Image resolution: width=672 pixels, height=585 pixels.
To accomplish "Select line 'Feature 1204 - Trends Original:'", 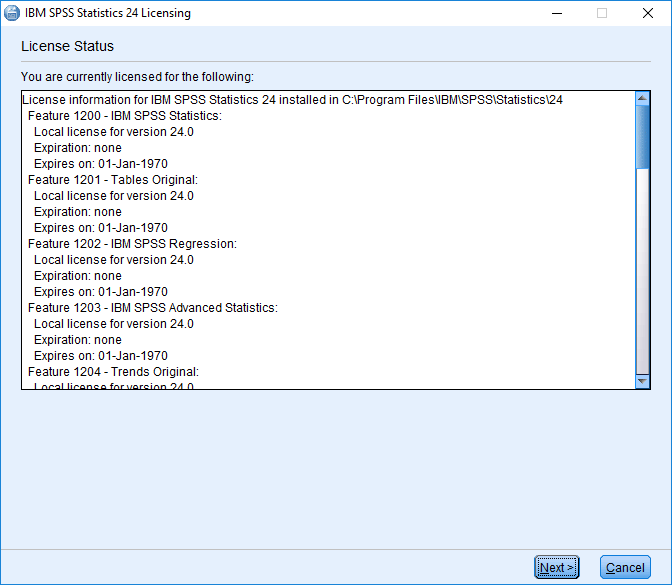I will [113, 372].
